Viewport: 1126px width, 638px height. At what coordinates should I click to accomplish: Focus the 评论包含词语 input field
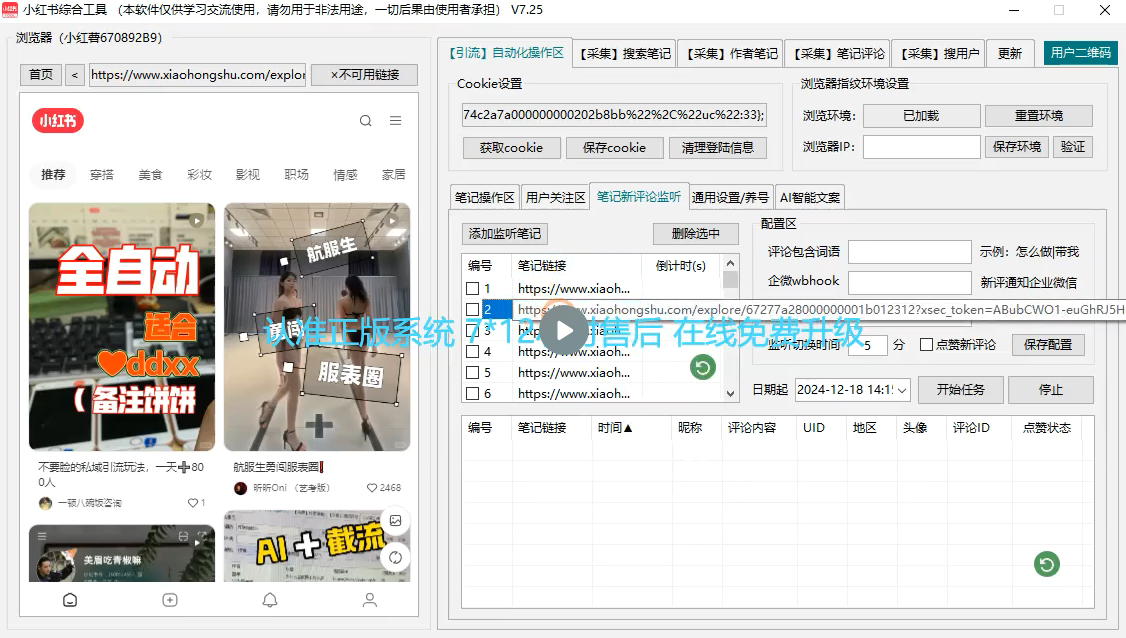(910, 252)
